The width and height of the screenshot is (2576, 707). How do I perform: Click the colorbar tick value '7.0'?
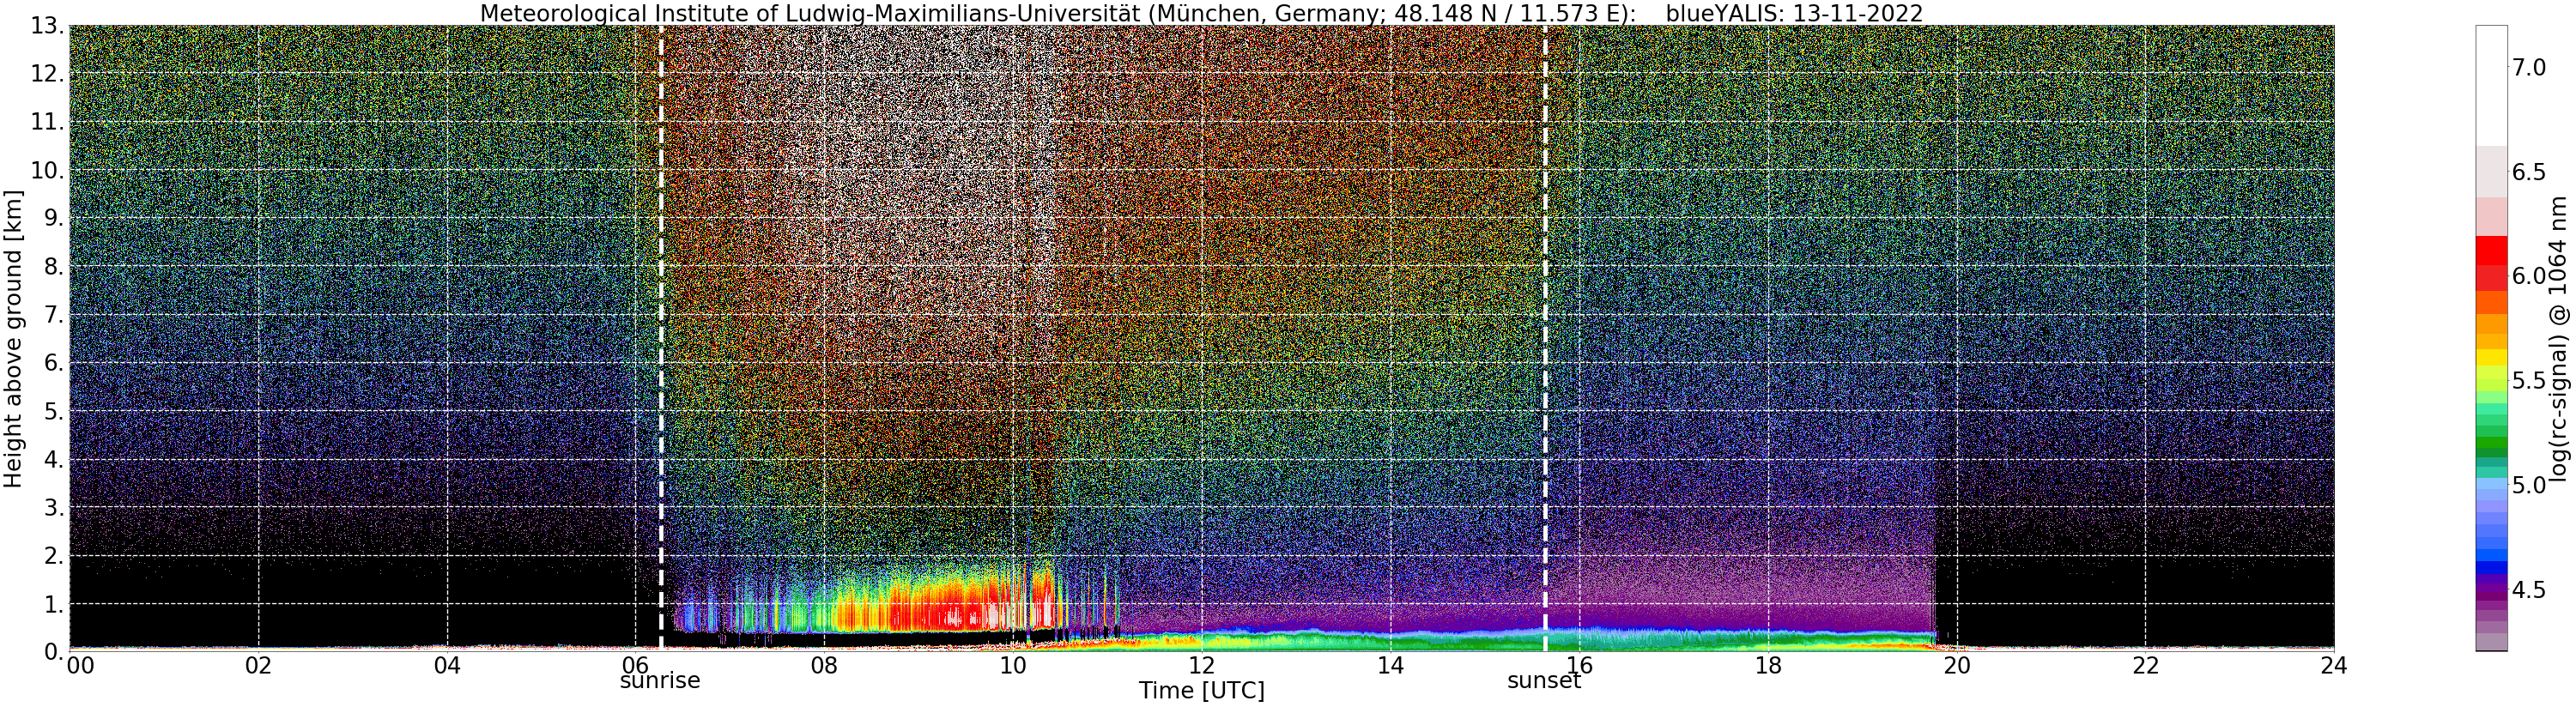click(2529, 67)
